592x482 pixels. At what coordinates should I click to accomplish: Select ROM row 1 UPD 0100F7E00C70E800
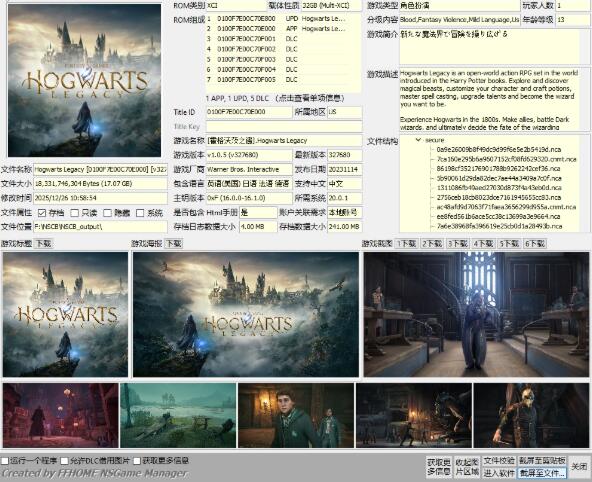pos(284,18)
